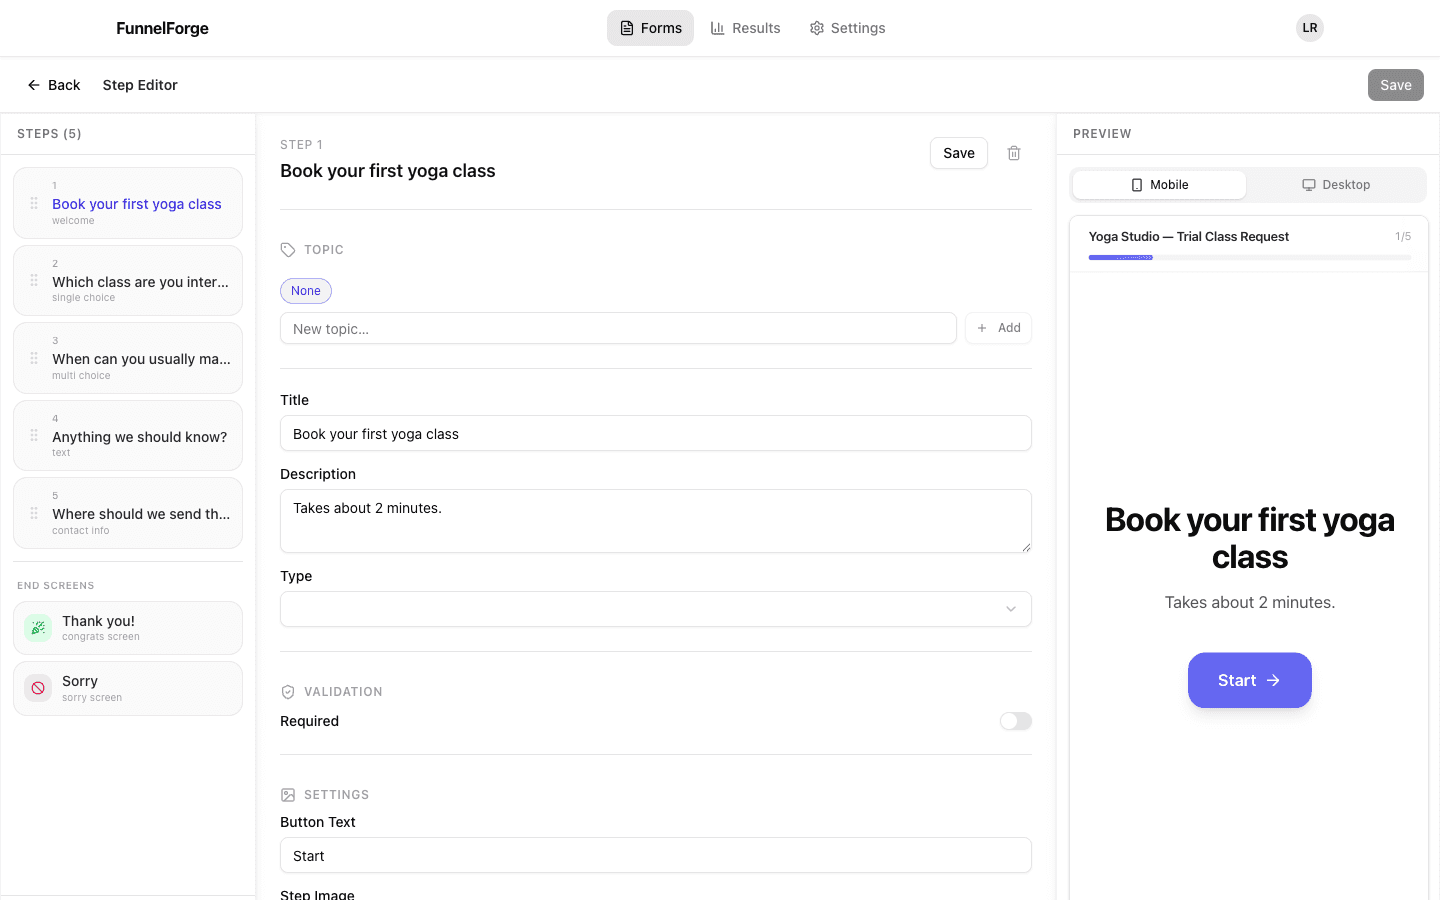The height and width of the screenshot is (900, 1440).
Task: Click the resize grip of Description textarea
Action: click(1025, 546)
